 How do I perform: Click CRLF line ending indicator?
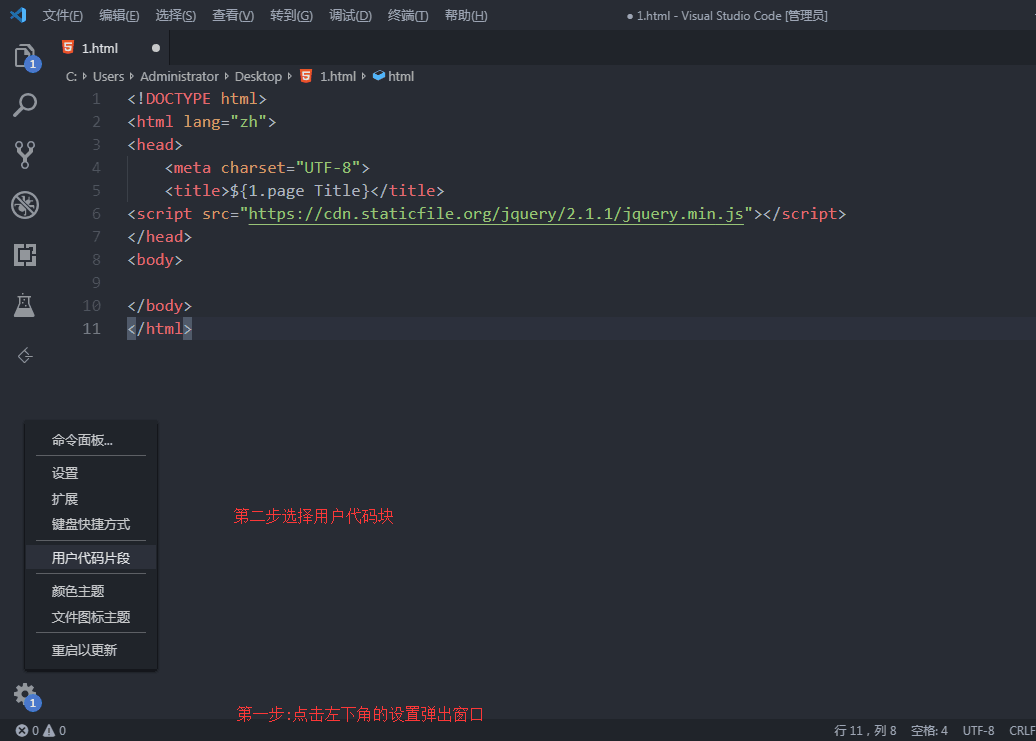click(x=1021, y=730)
